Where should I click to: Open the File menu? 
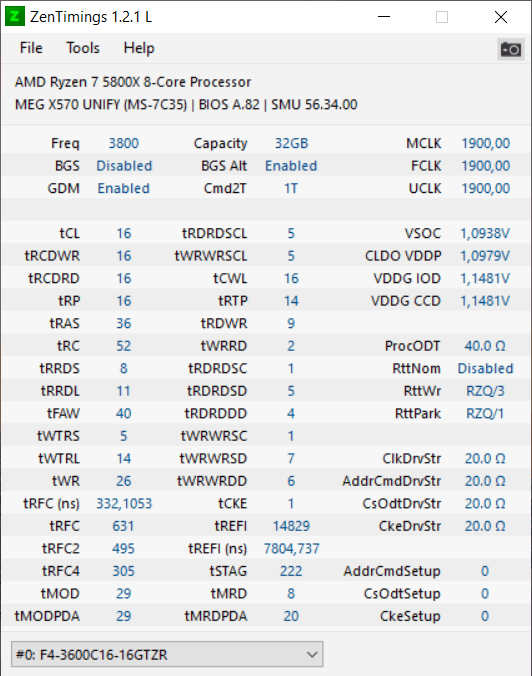31,48
